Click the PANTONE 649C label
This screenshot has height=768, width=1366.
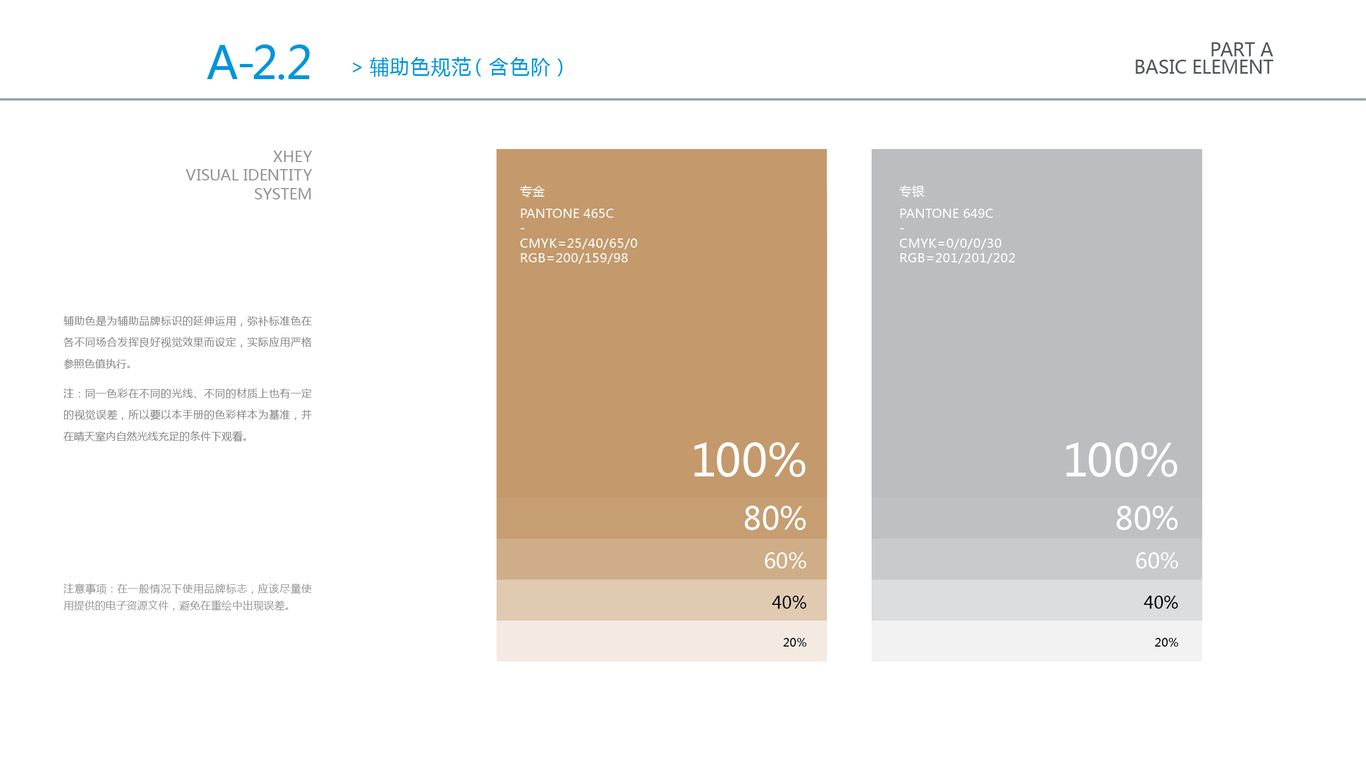[x=946, y=213]
